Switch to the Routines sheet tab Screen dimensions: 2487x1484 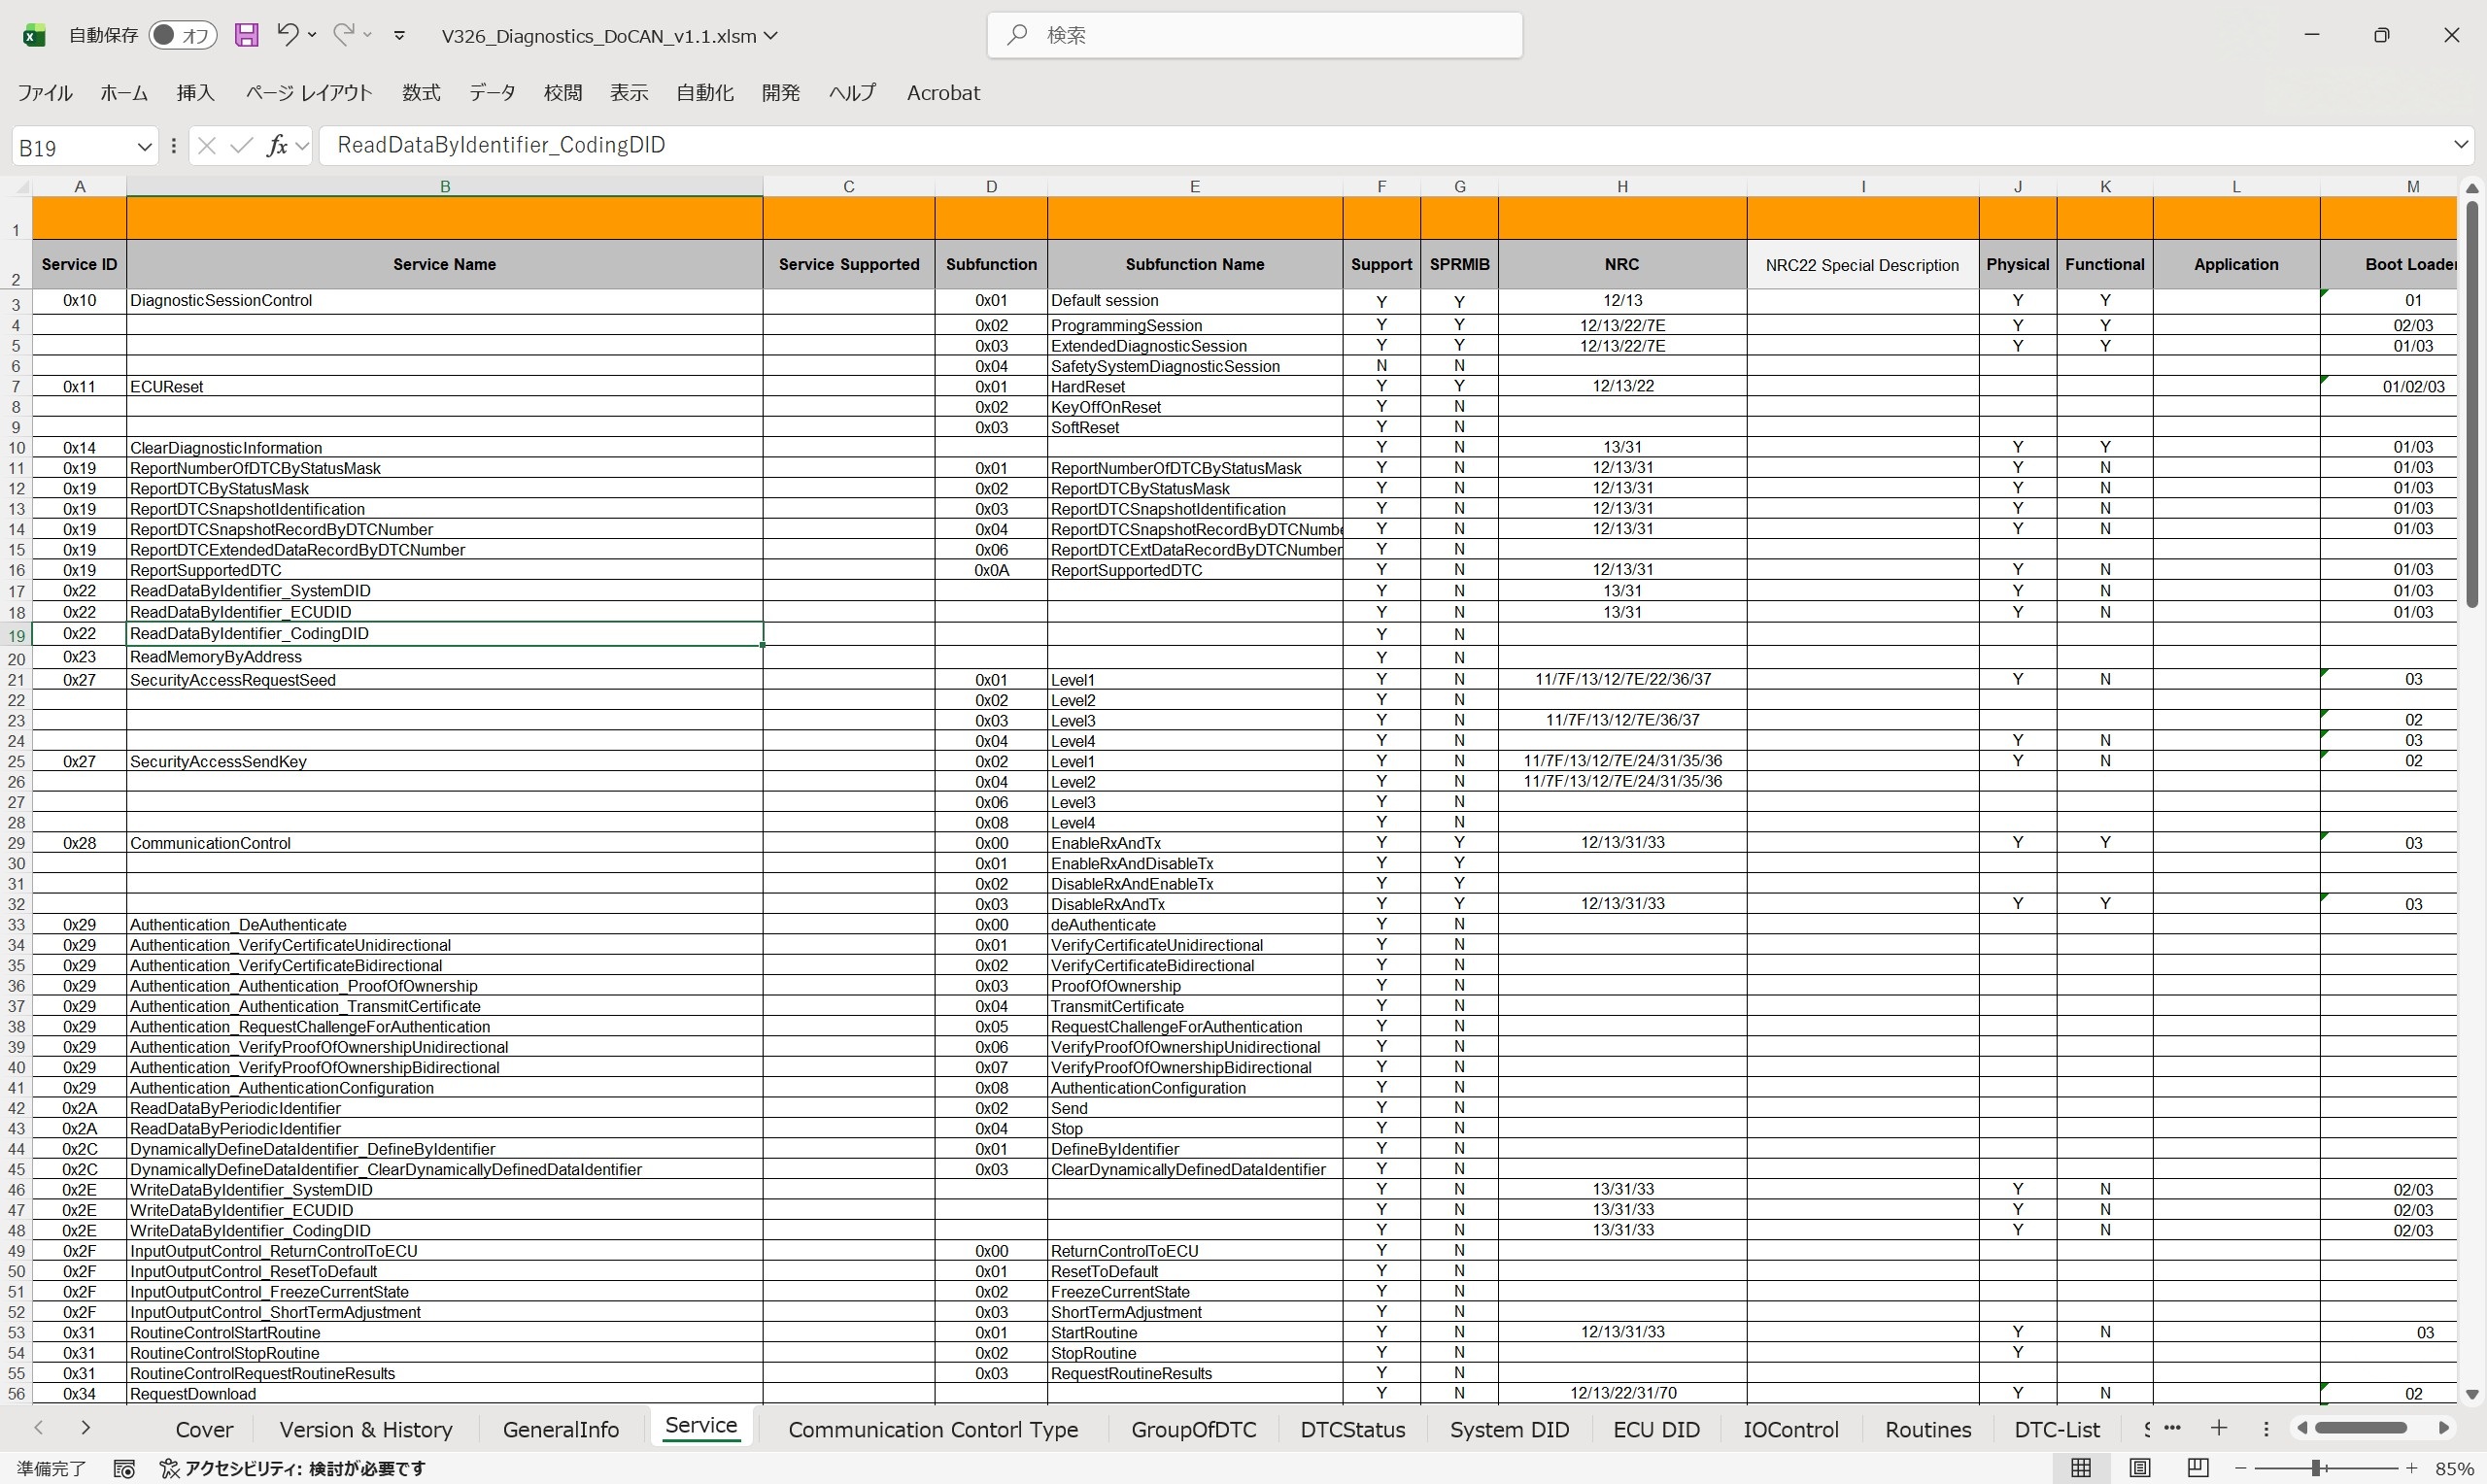coord(1927,1430)
